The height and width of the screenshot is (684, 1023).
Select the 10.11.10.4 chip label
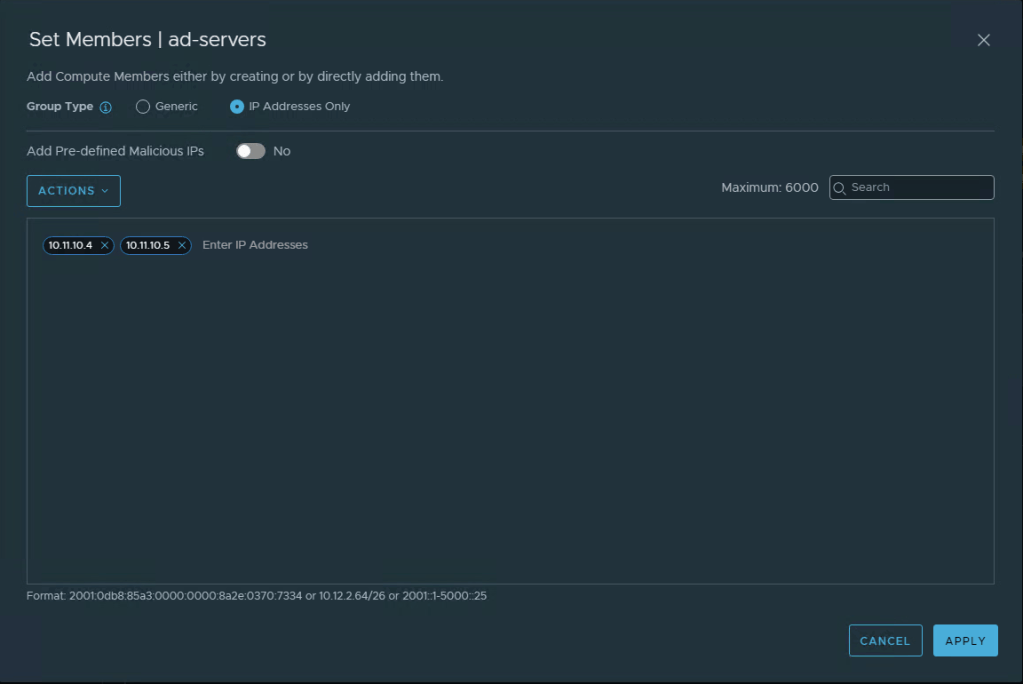pos(70,246)
